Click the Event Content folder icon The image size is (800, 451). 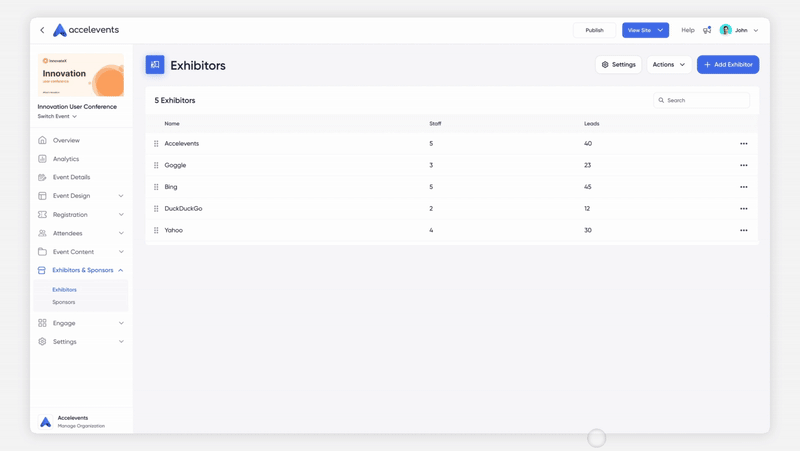click(x=42, y=252)
